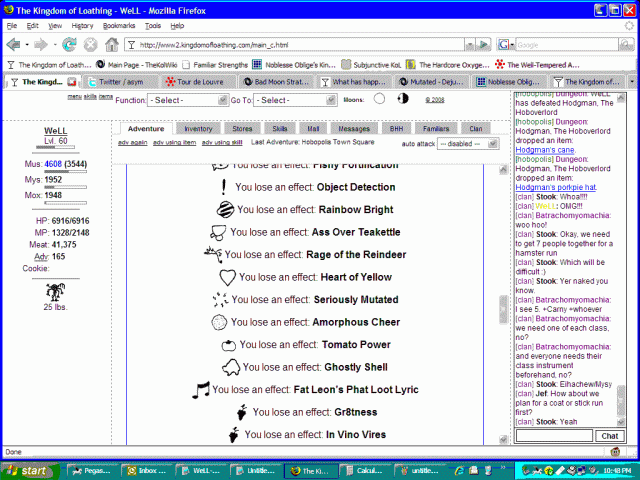This screenshot has height=480, width=640.
Task: Click the Heart of Yellow effect icon
Action: pyautogui.click(x=227, y=277)
